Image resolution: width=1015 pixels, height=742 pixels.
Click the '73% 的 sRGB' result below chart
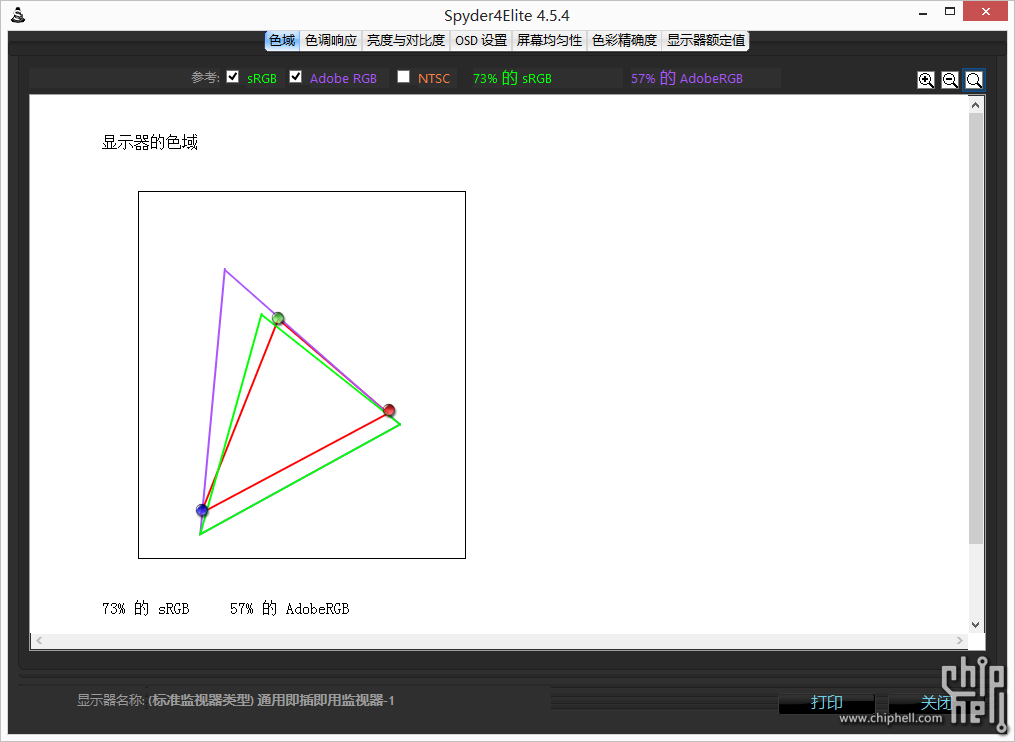[x=146, y=609]
